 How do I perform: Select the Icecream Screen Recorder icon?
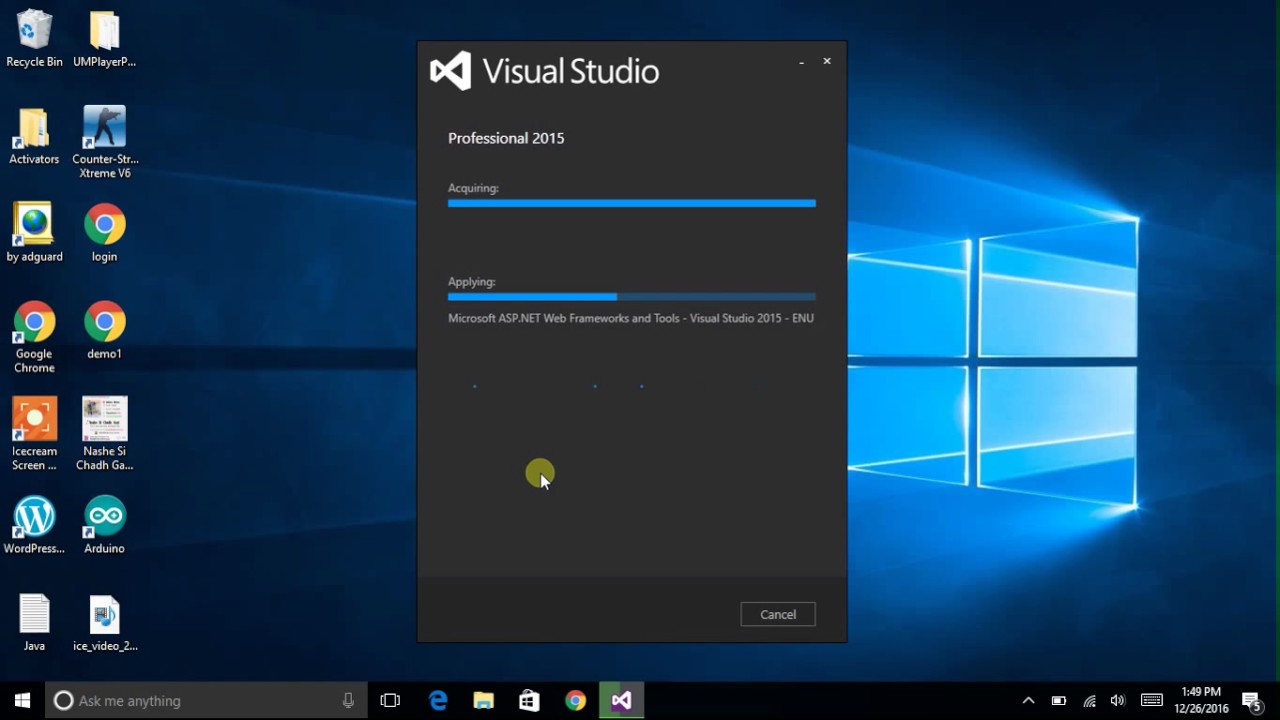coord(34,434)
